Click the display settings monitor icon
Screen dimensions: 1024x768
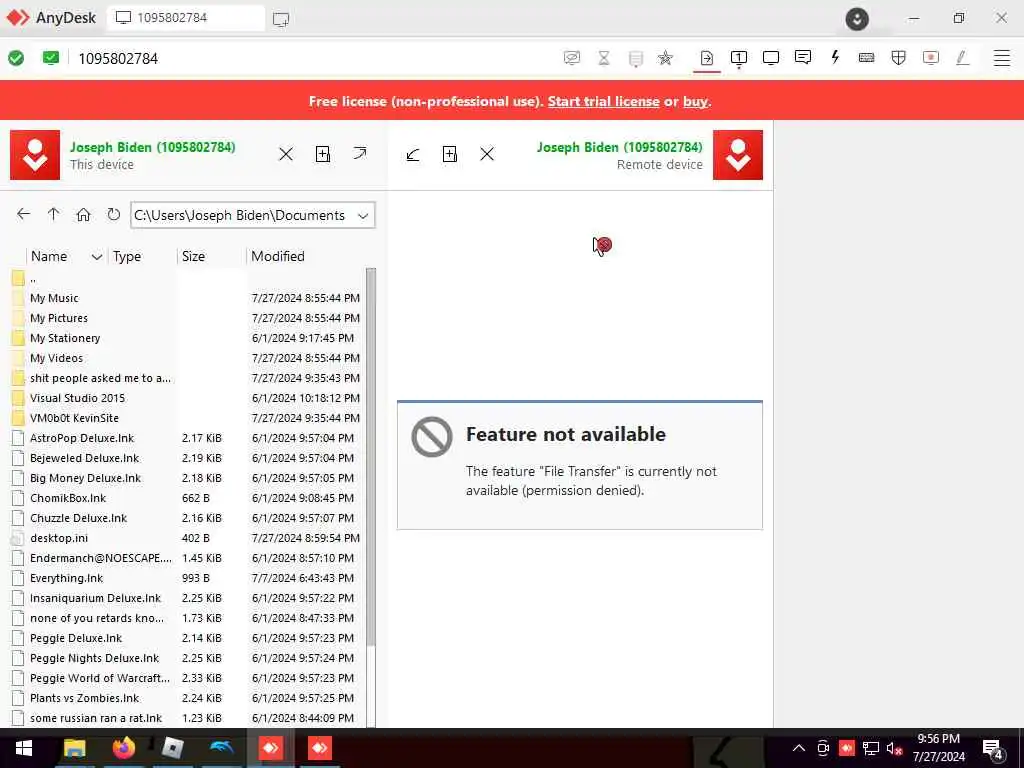coord(771,57)
